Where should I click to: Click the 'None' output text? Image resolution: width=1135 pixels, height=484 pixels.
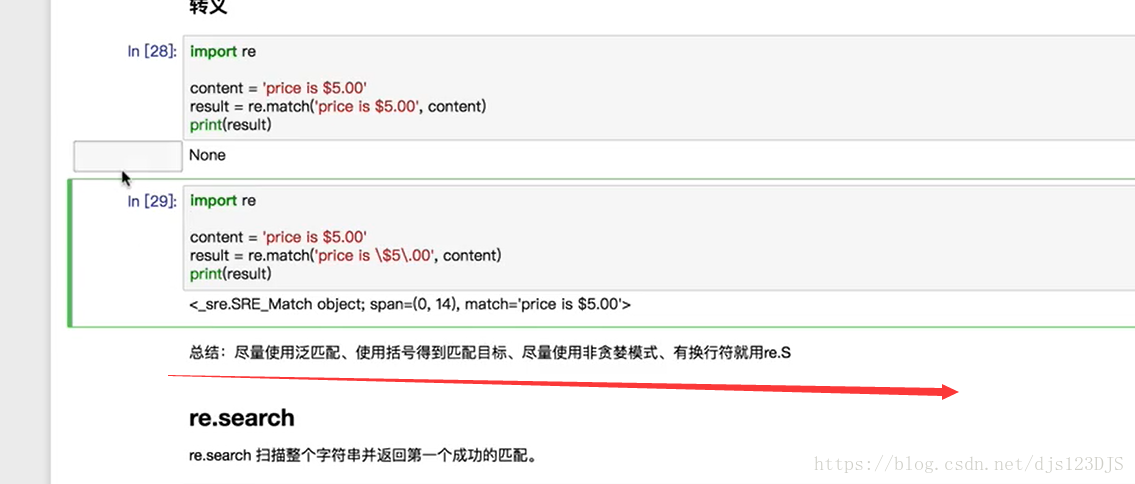(x=207, y=155)
